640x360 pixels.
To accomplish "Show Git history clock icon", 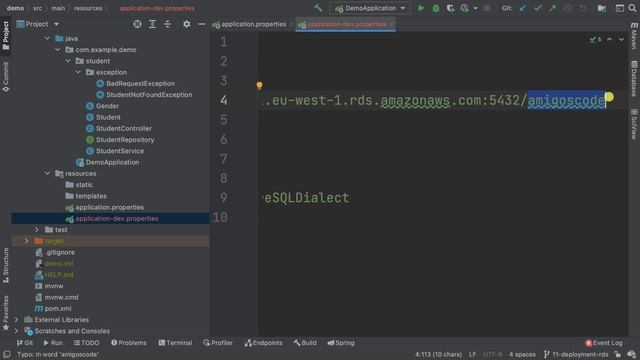I will (x=567, y=8).
